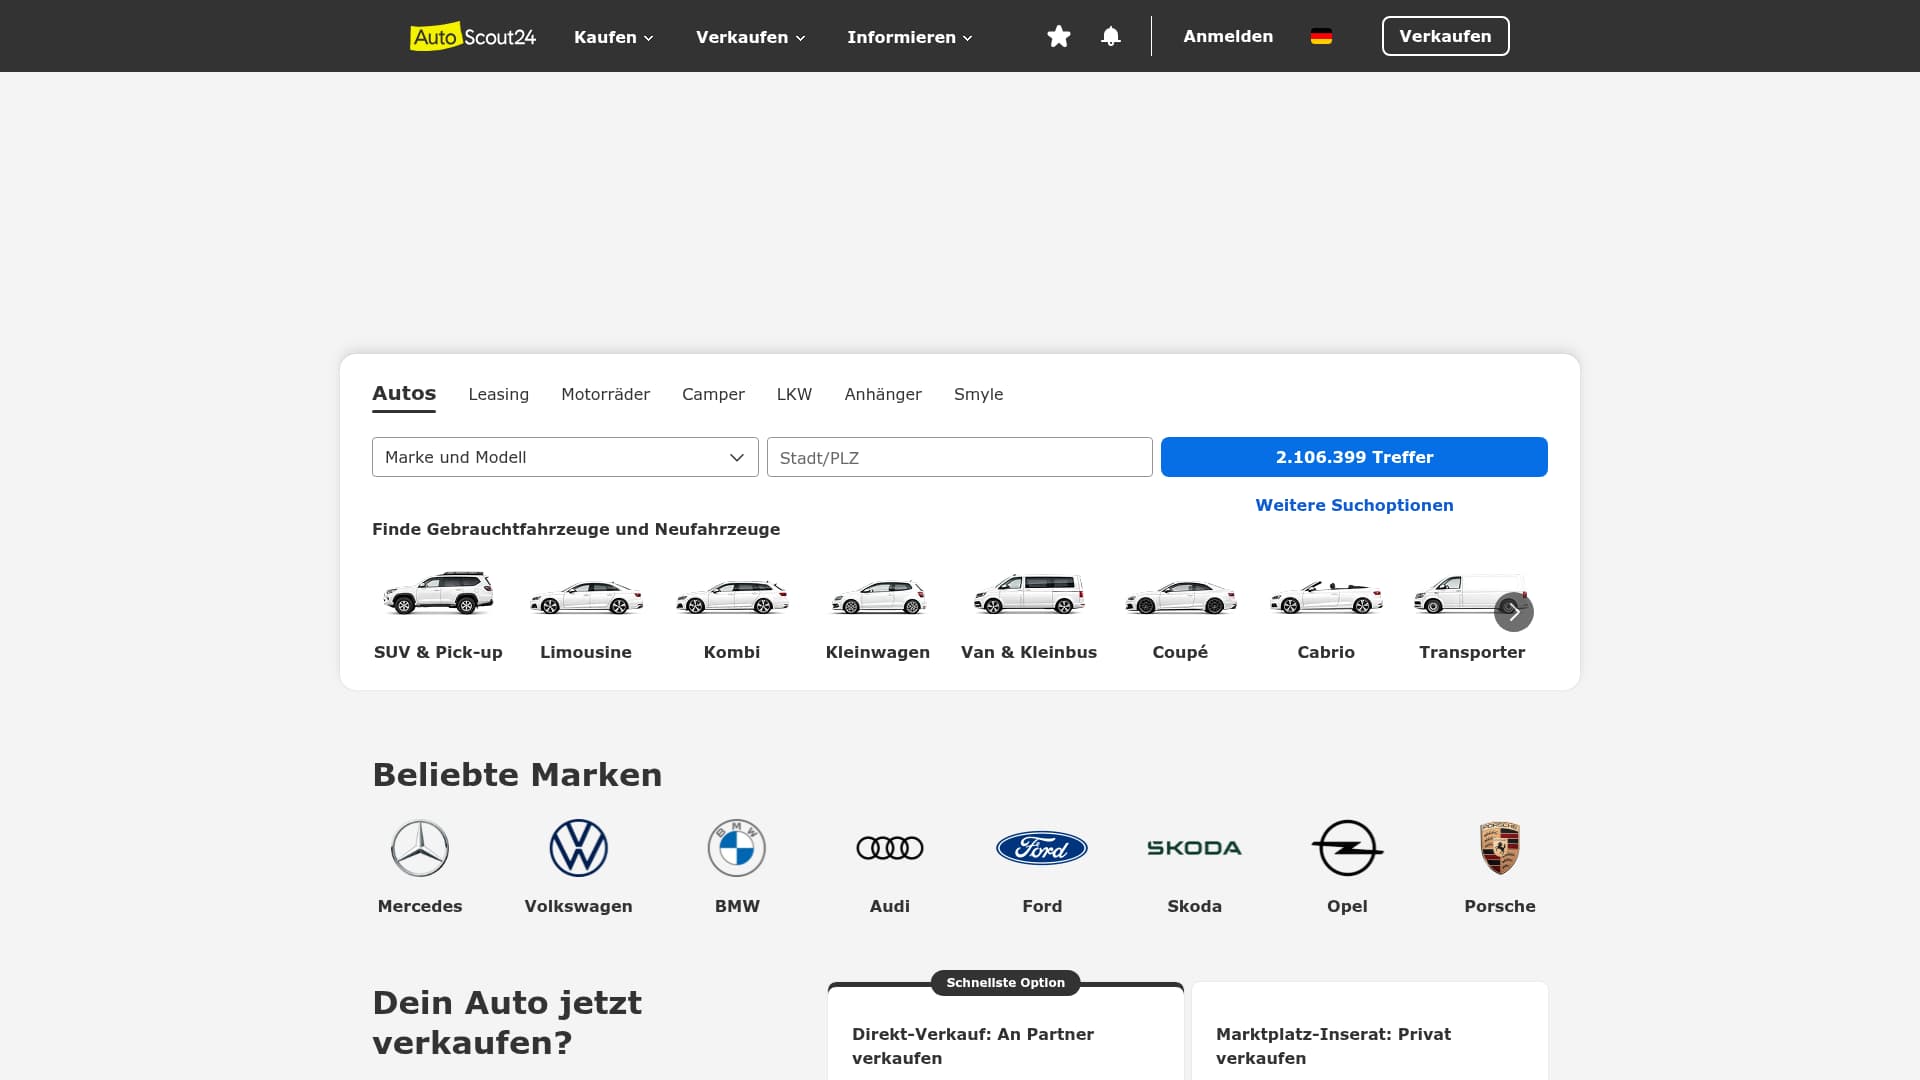Click the Transporter label
Viewport: 1920px width, 1080px height.
pyautogui.click(x=1472, y=652)
